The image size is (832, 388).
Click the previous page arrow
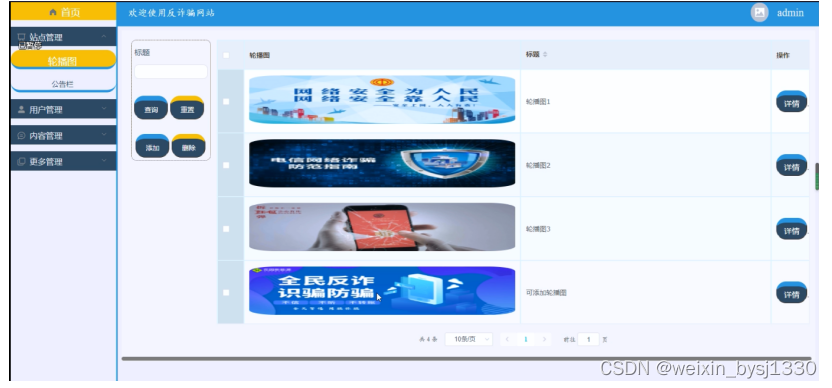(x=508, y=339)
